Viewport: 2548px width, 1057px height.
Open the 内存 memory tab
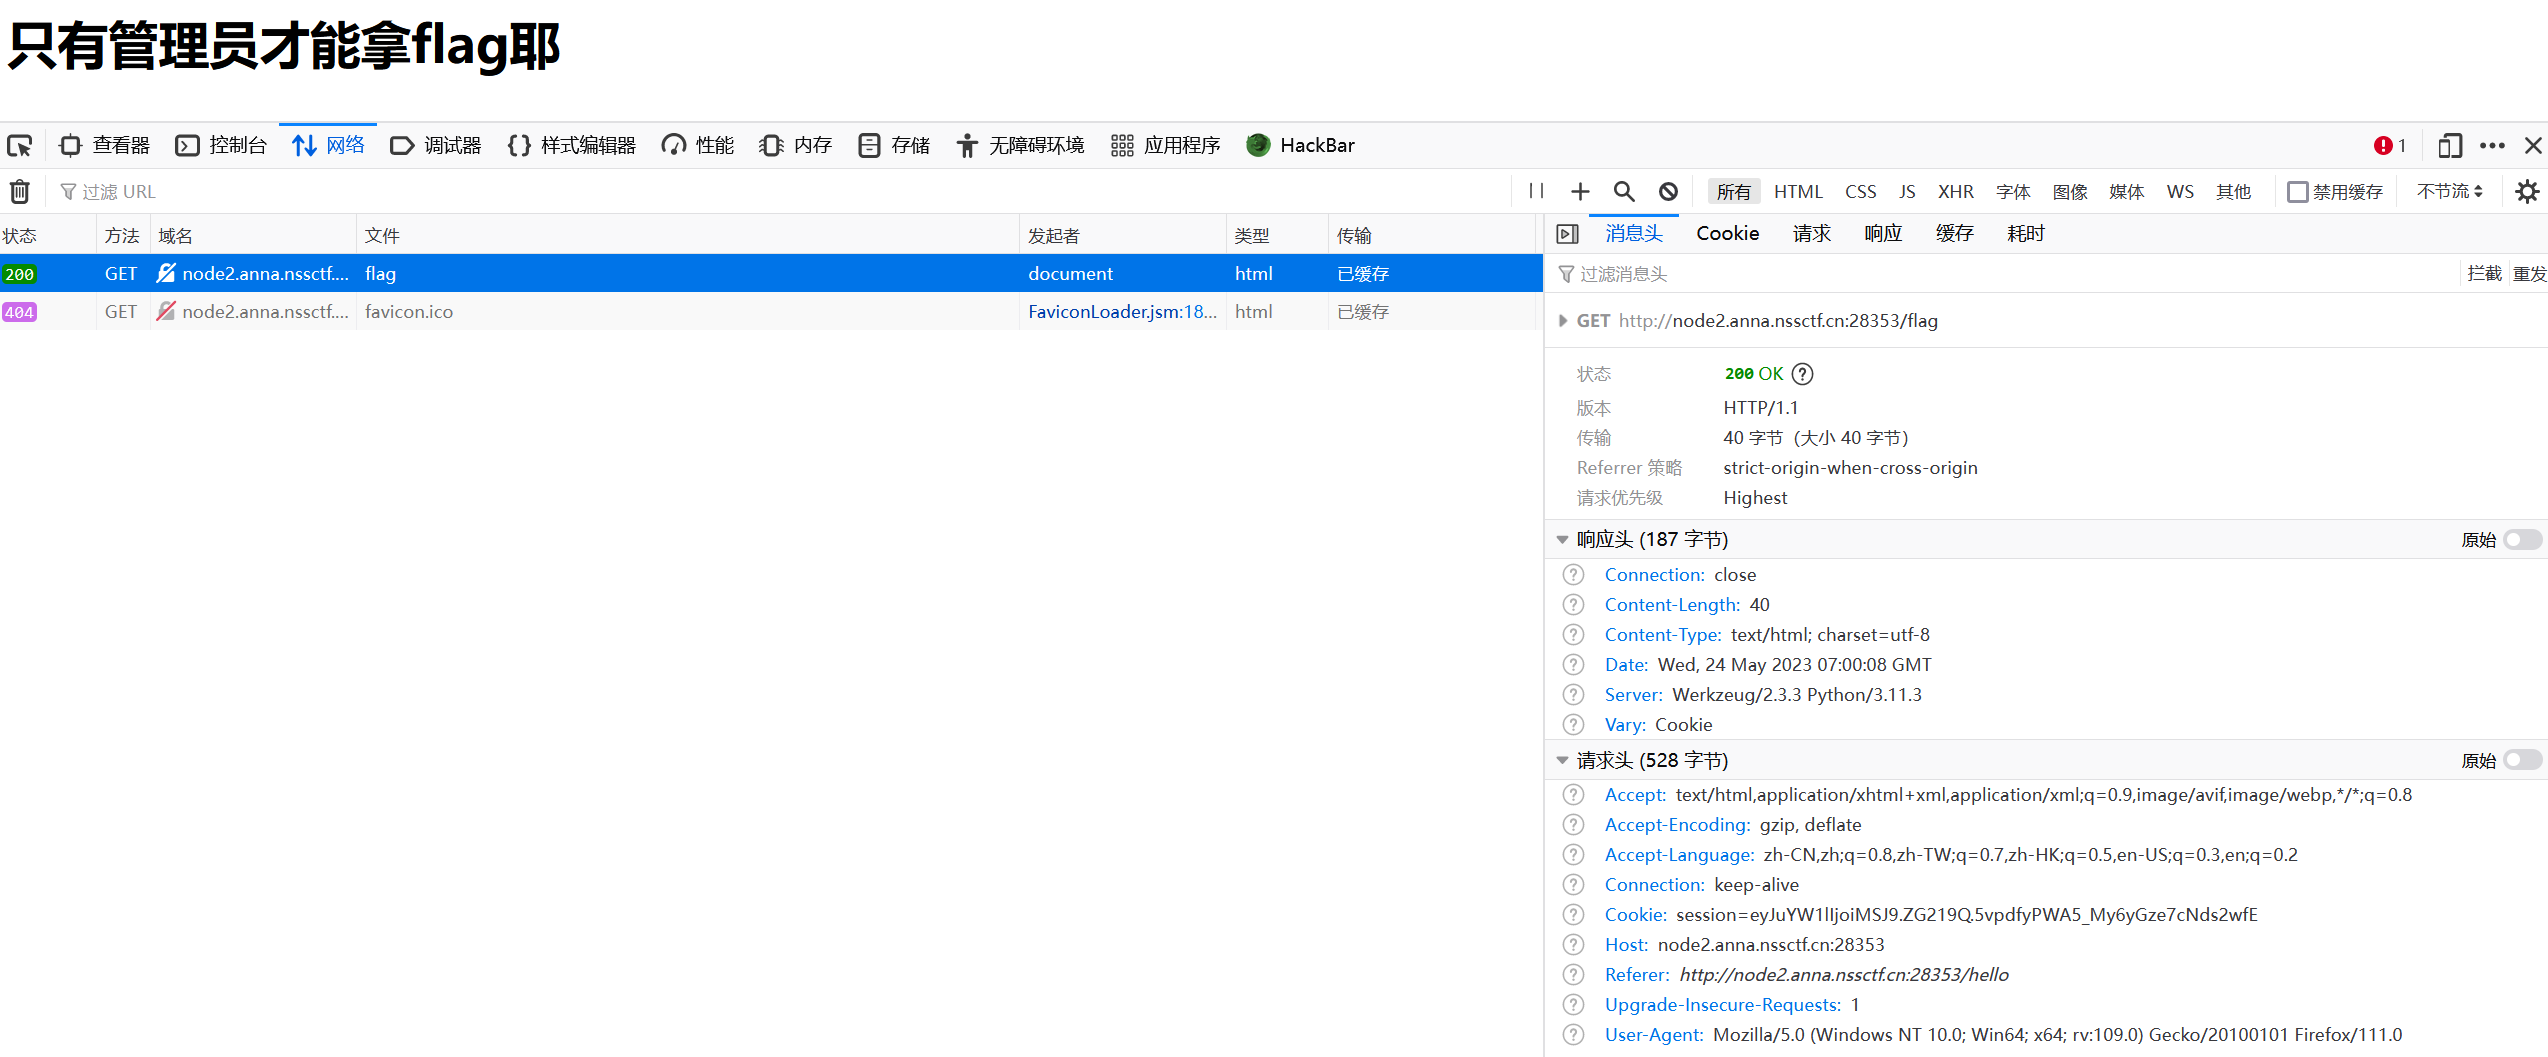(x=796, y=146)
